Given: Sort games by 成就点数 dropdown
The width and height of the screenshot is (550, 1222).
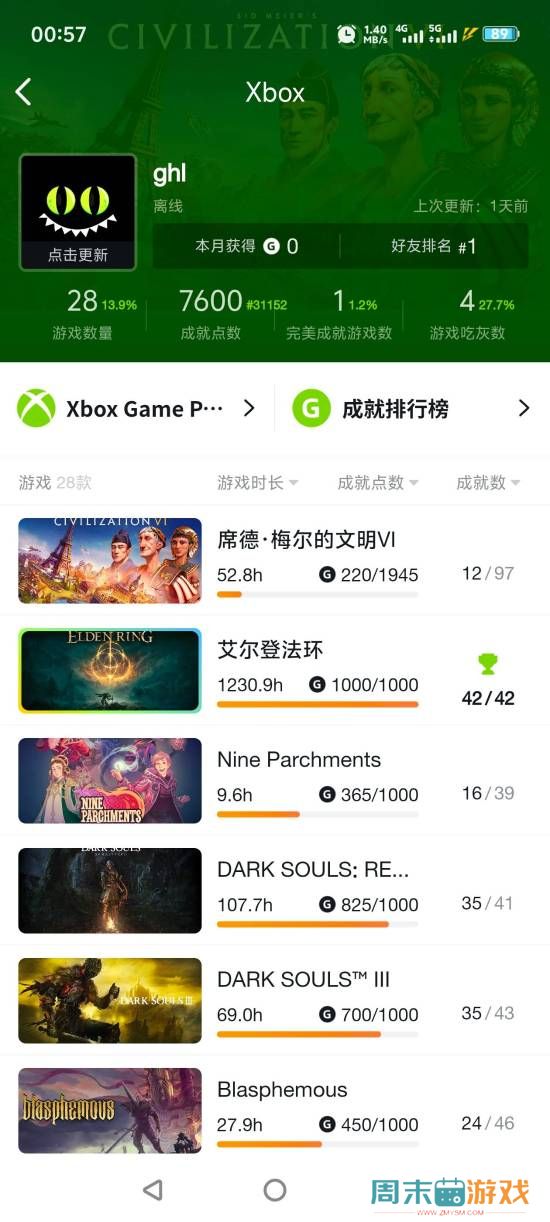Looking at the screenshot, I should tap(378, 482).
